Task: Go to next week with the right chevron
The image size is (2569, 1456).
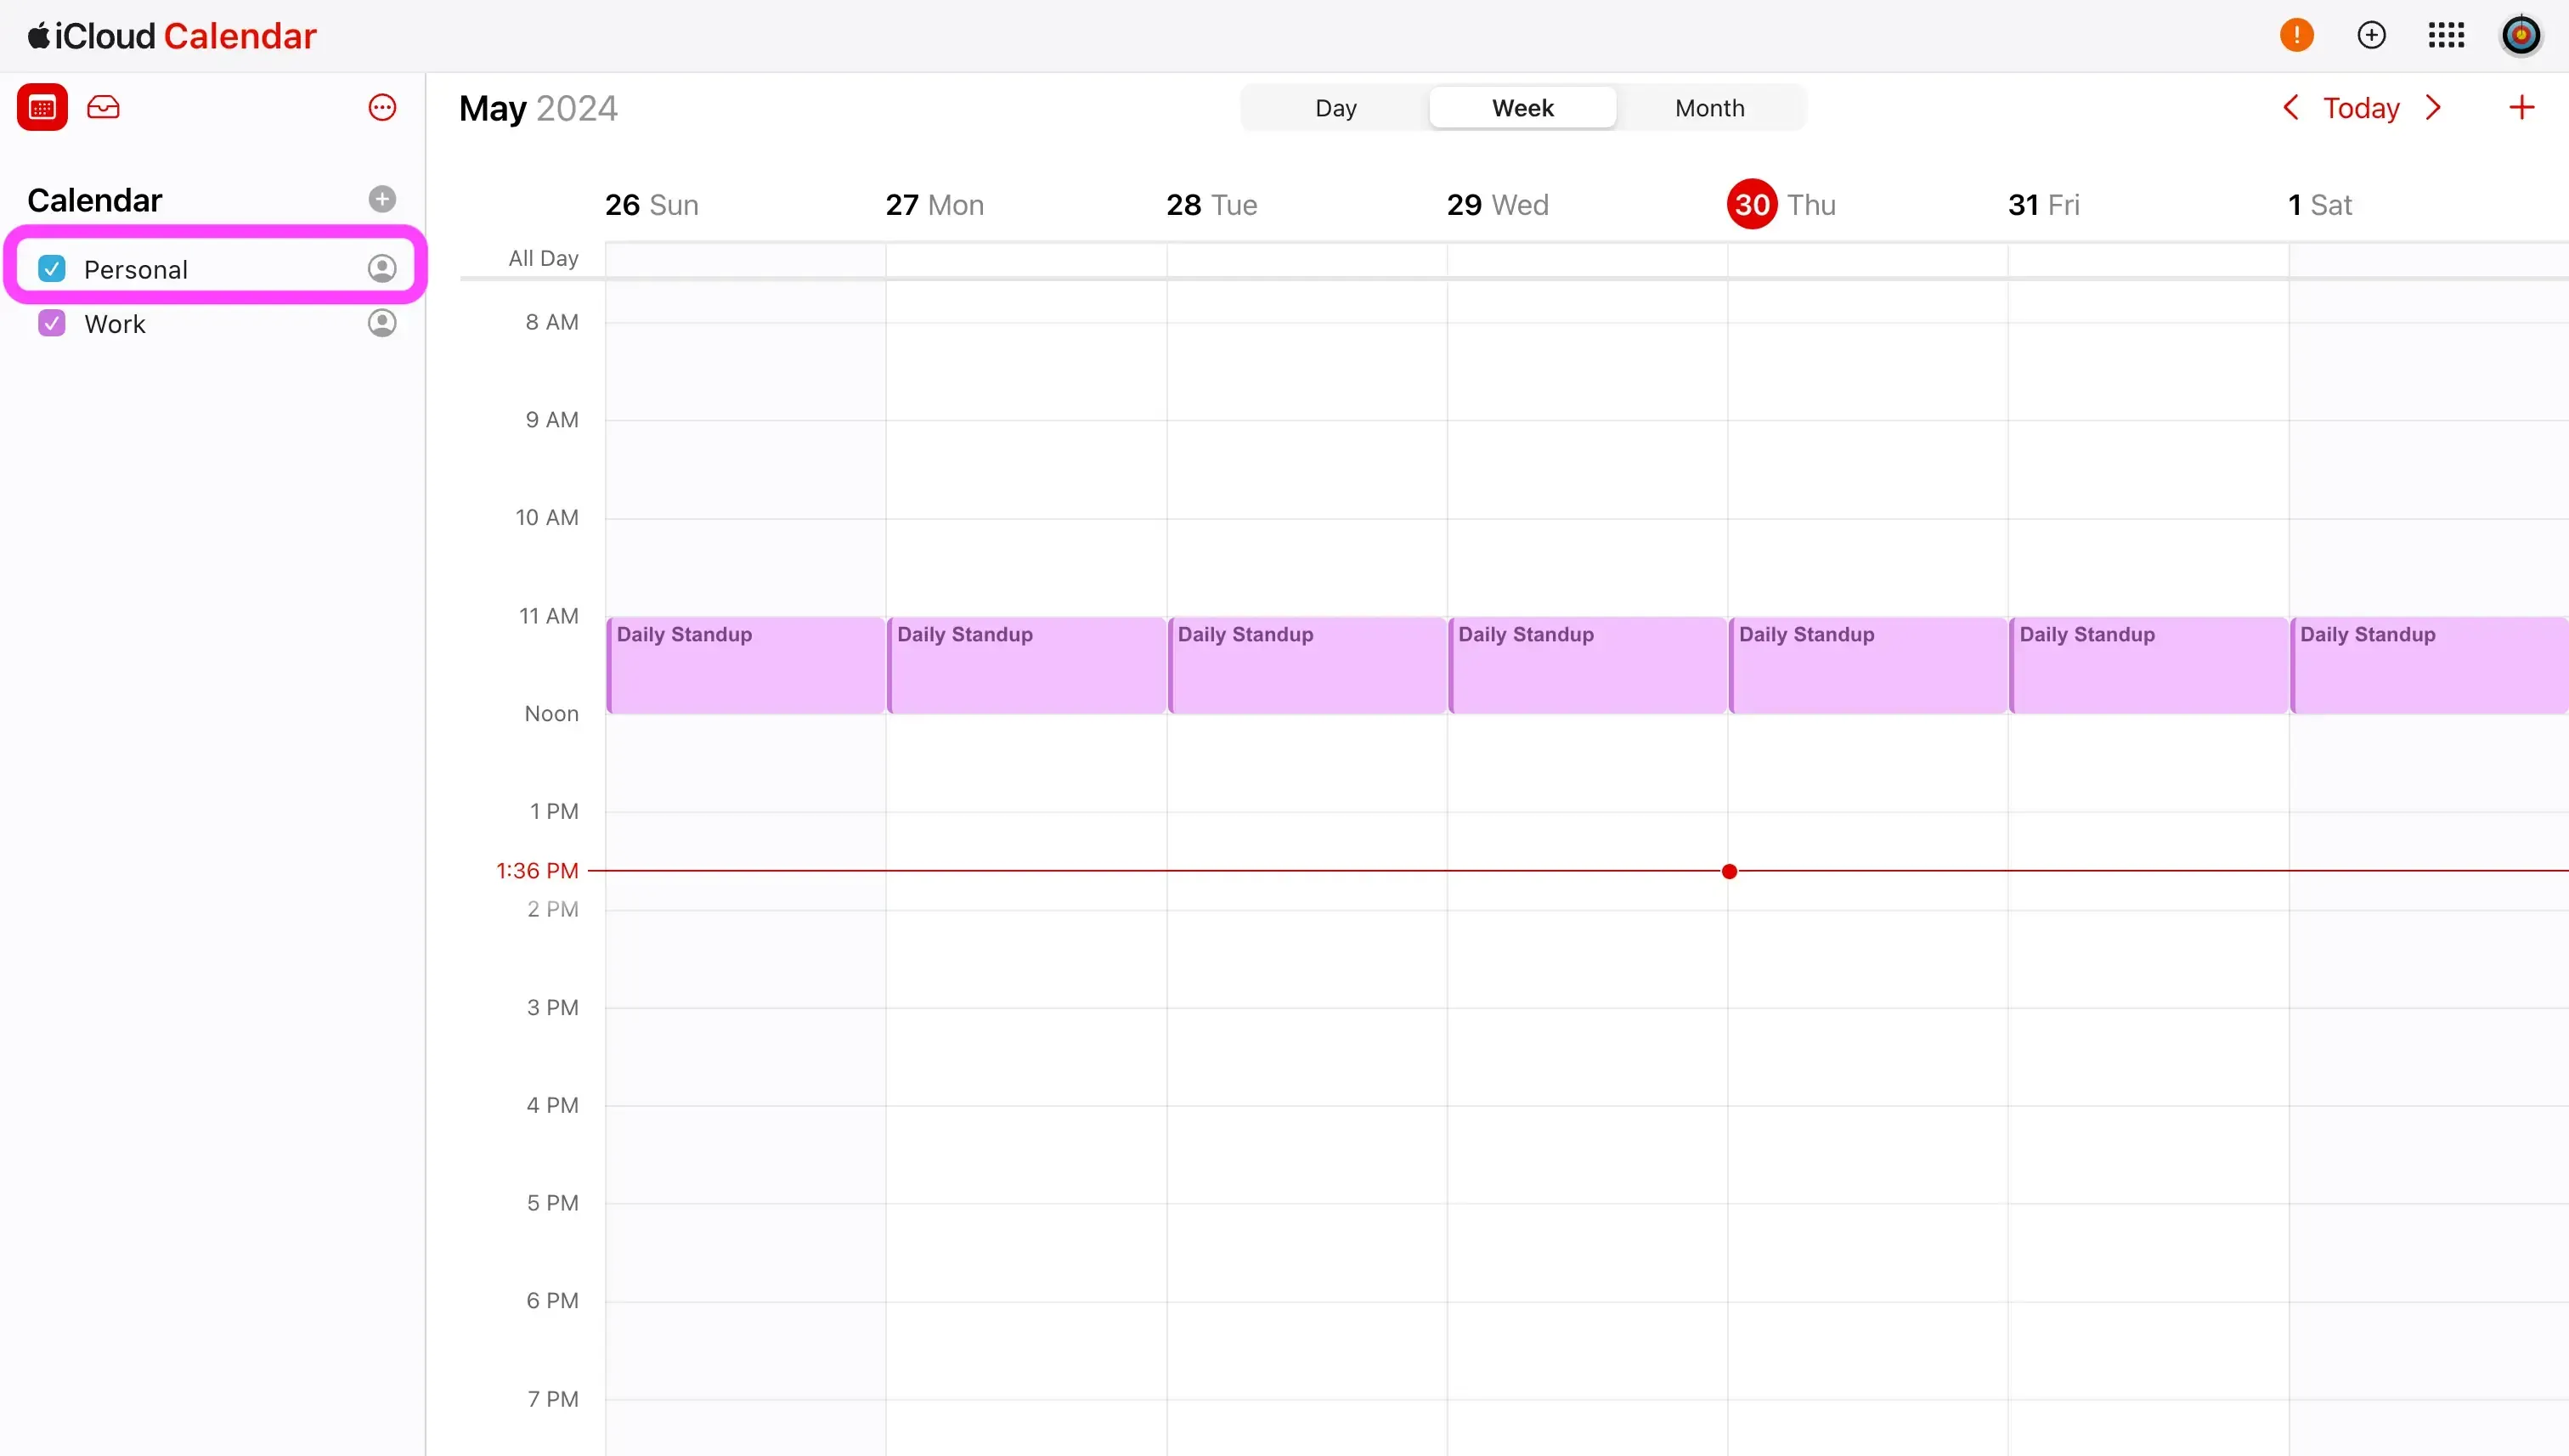Action: point(2433,107)
